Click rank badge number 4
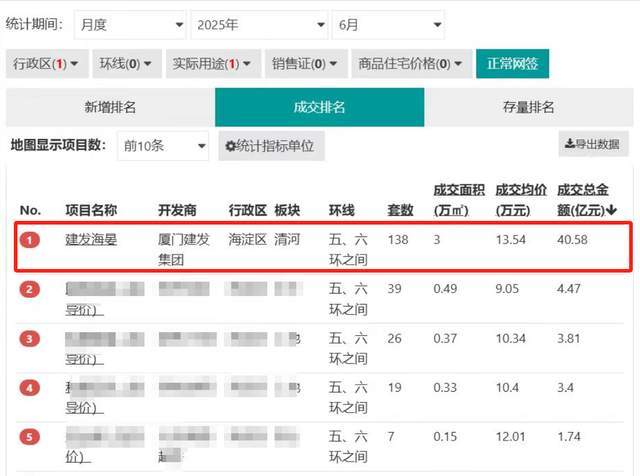Image resolution: width=640 pixels, height=476 pixels. (30, 387)
